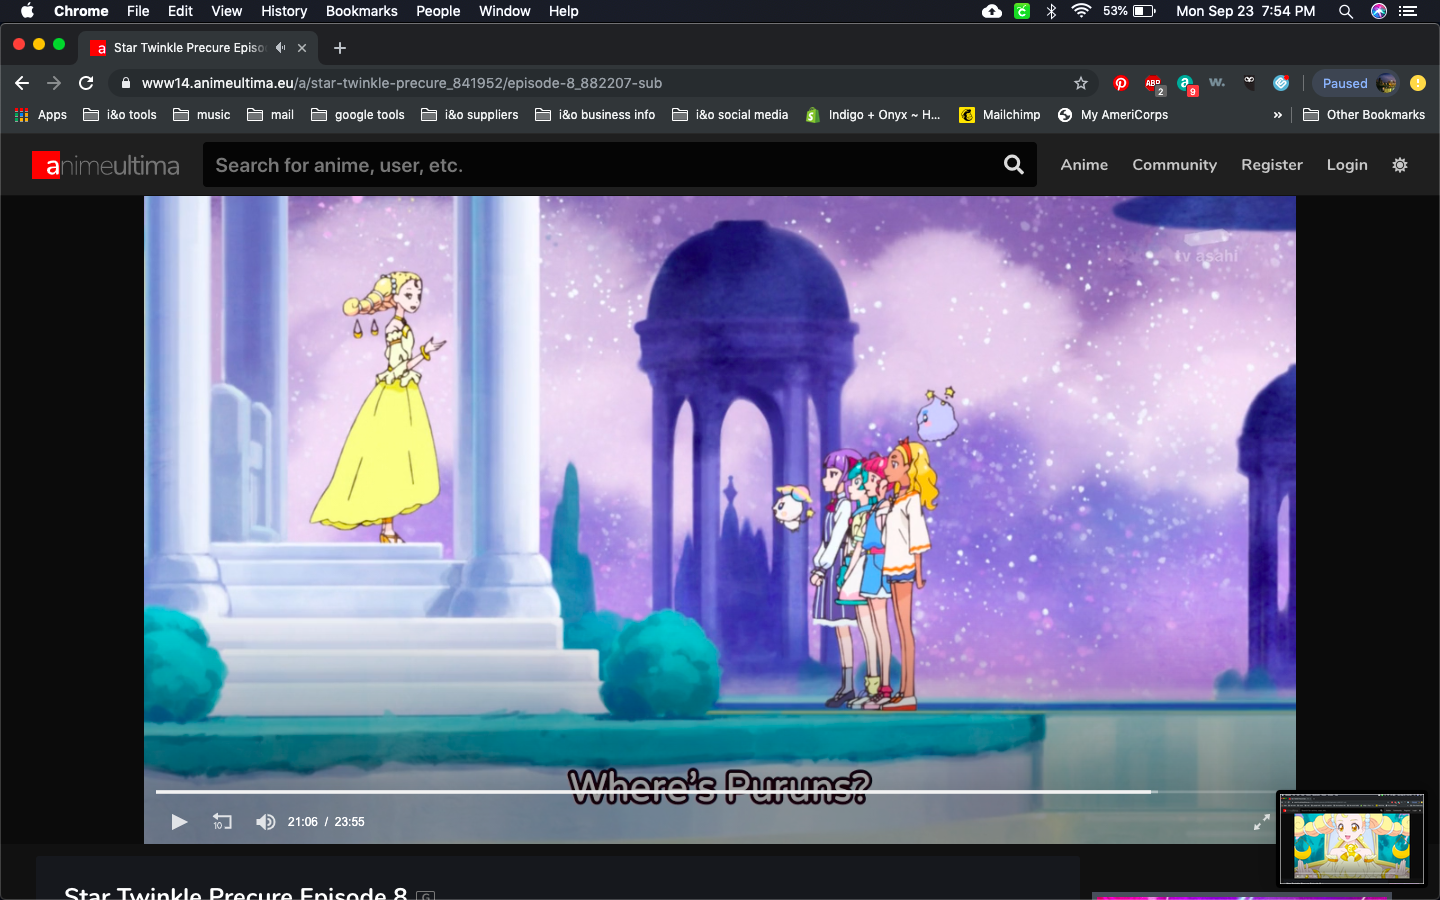1440x900 pixels.
Task: Open a new browser tab
Action: coord(340,47)
